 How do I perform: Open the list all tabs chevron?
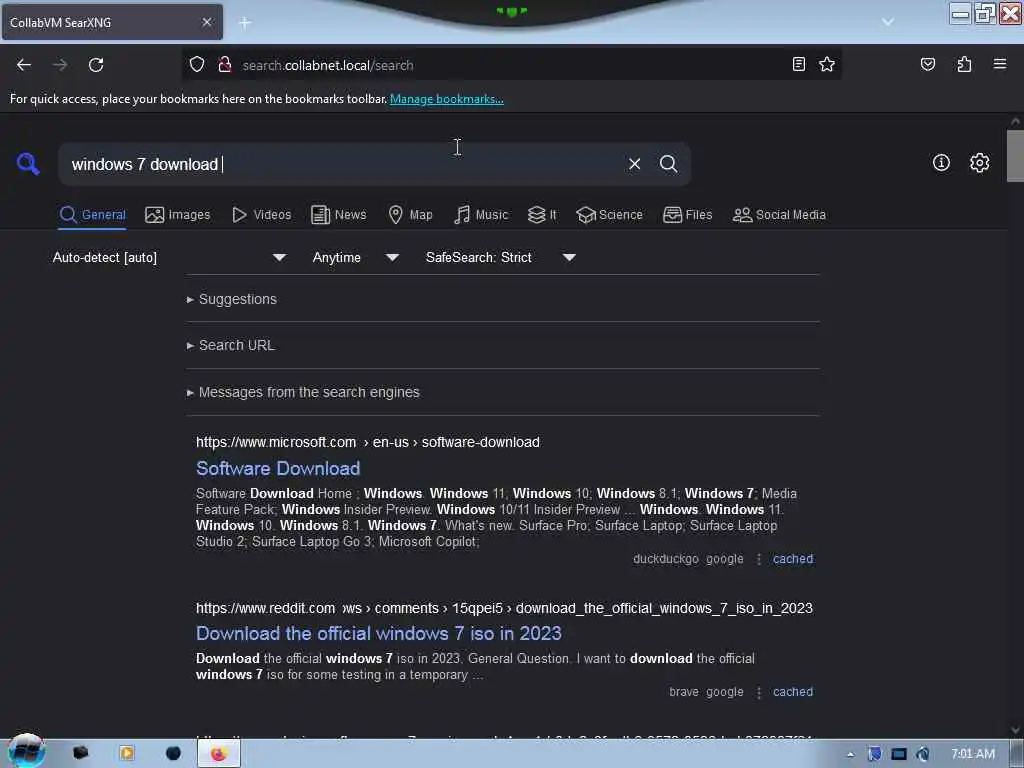[x=888, y=22]
